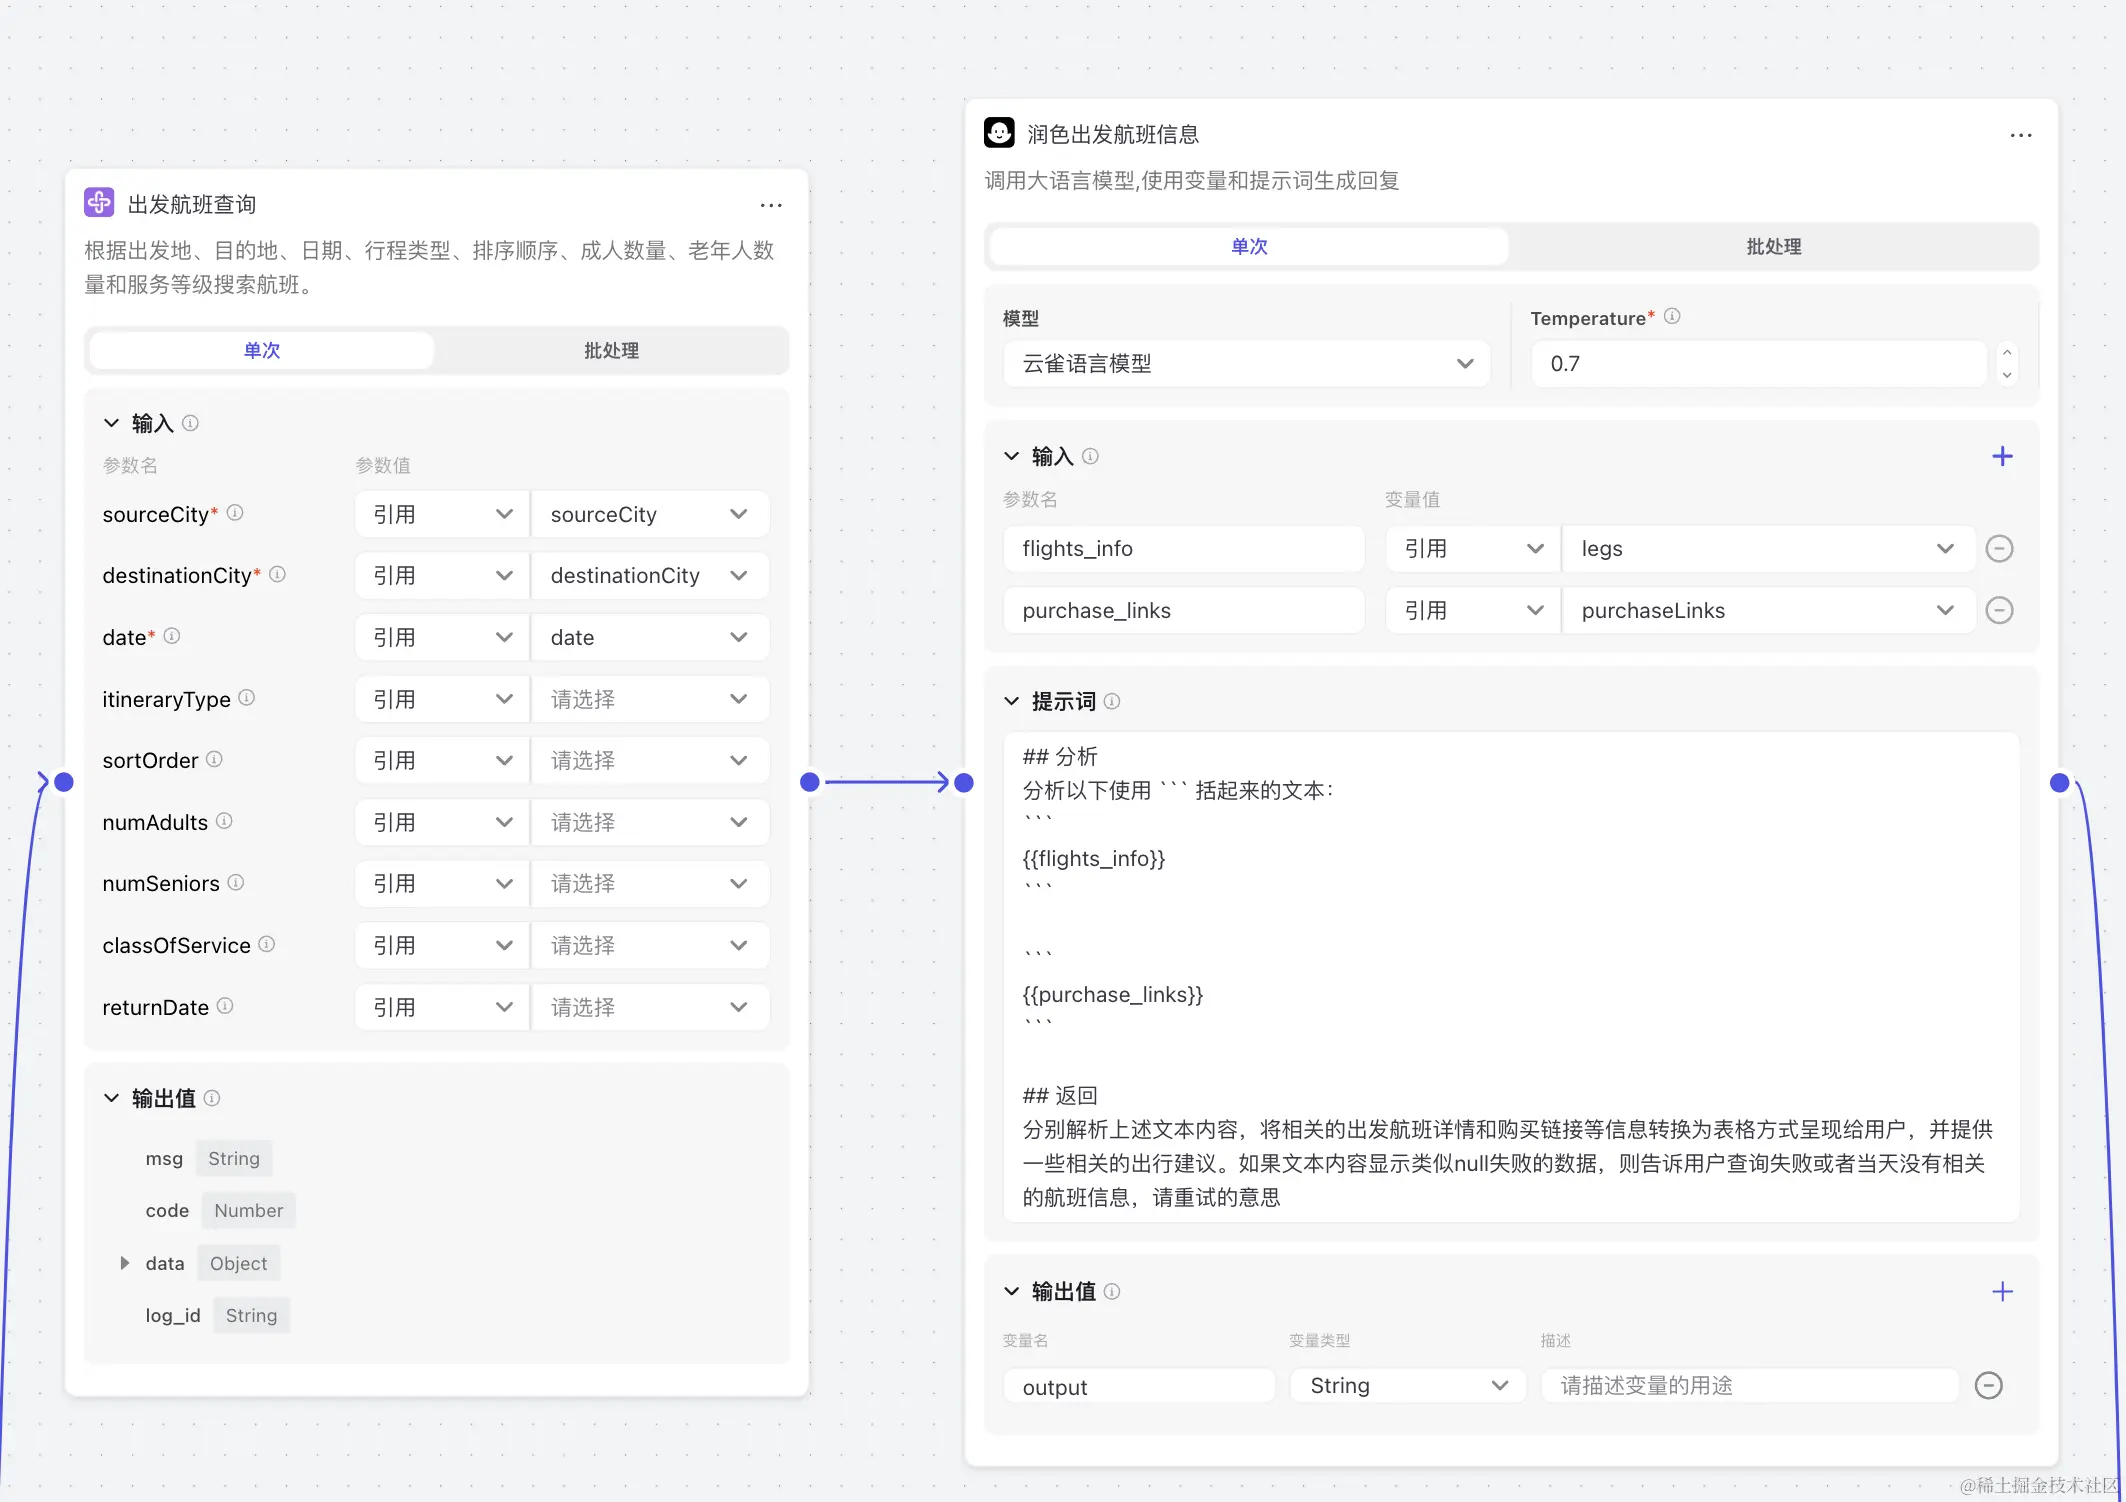Open the 云雀语言模型 model dropdown
Screen dimensions: 2126x1502
click(x=1246, y=364)
